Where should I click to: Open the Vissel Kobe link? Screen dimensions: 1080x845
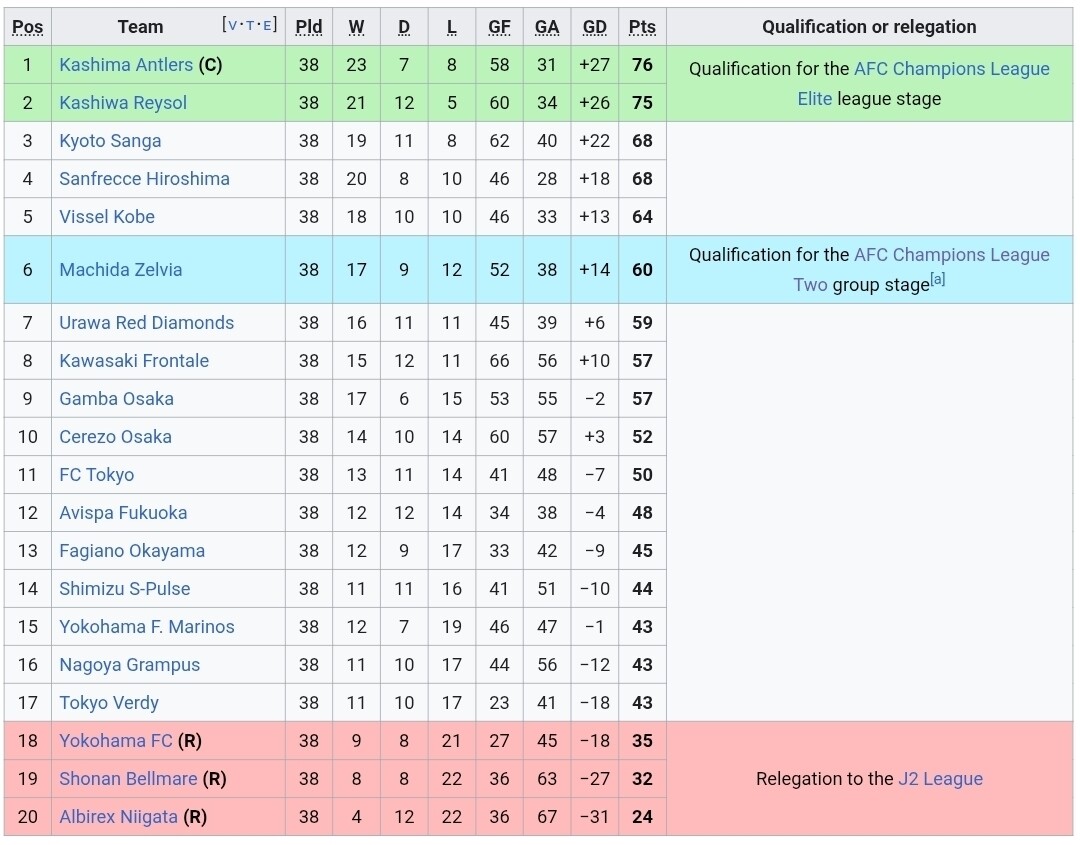[106, 217]
